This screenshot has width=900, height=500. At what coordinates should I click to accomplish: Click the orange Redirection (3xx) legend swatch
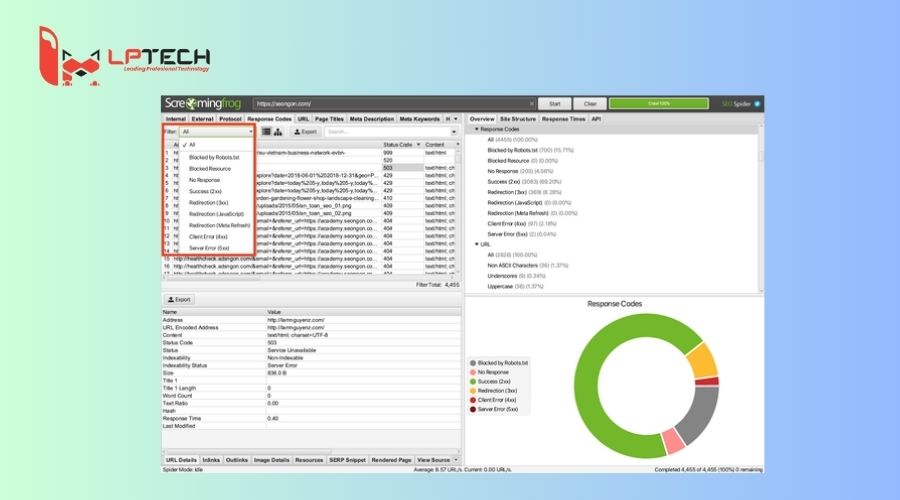pos(473,391)
